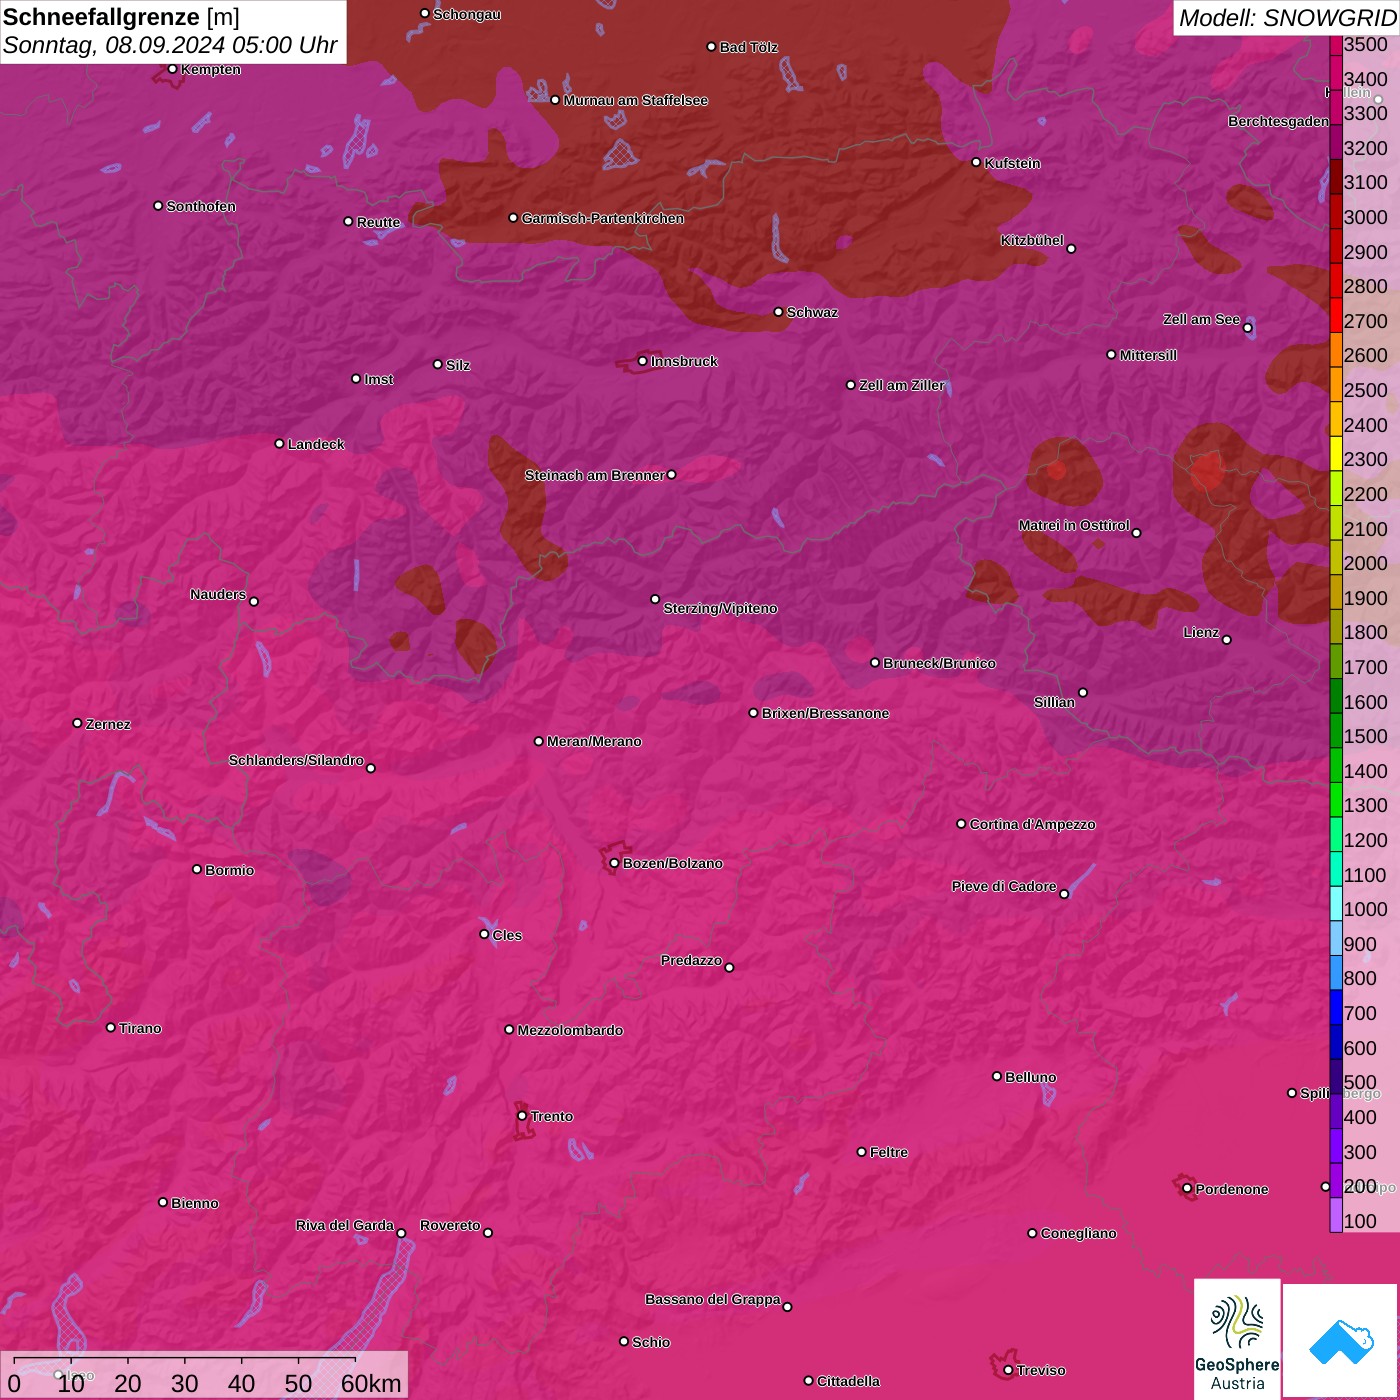Click the Landeck location dot
The image size is (1400, 1400).
pos(280,444)
